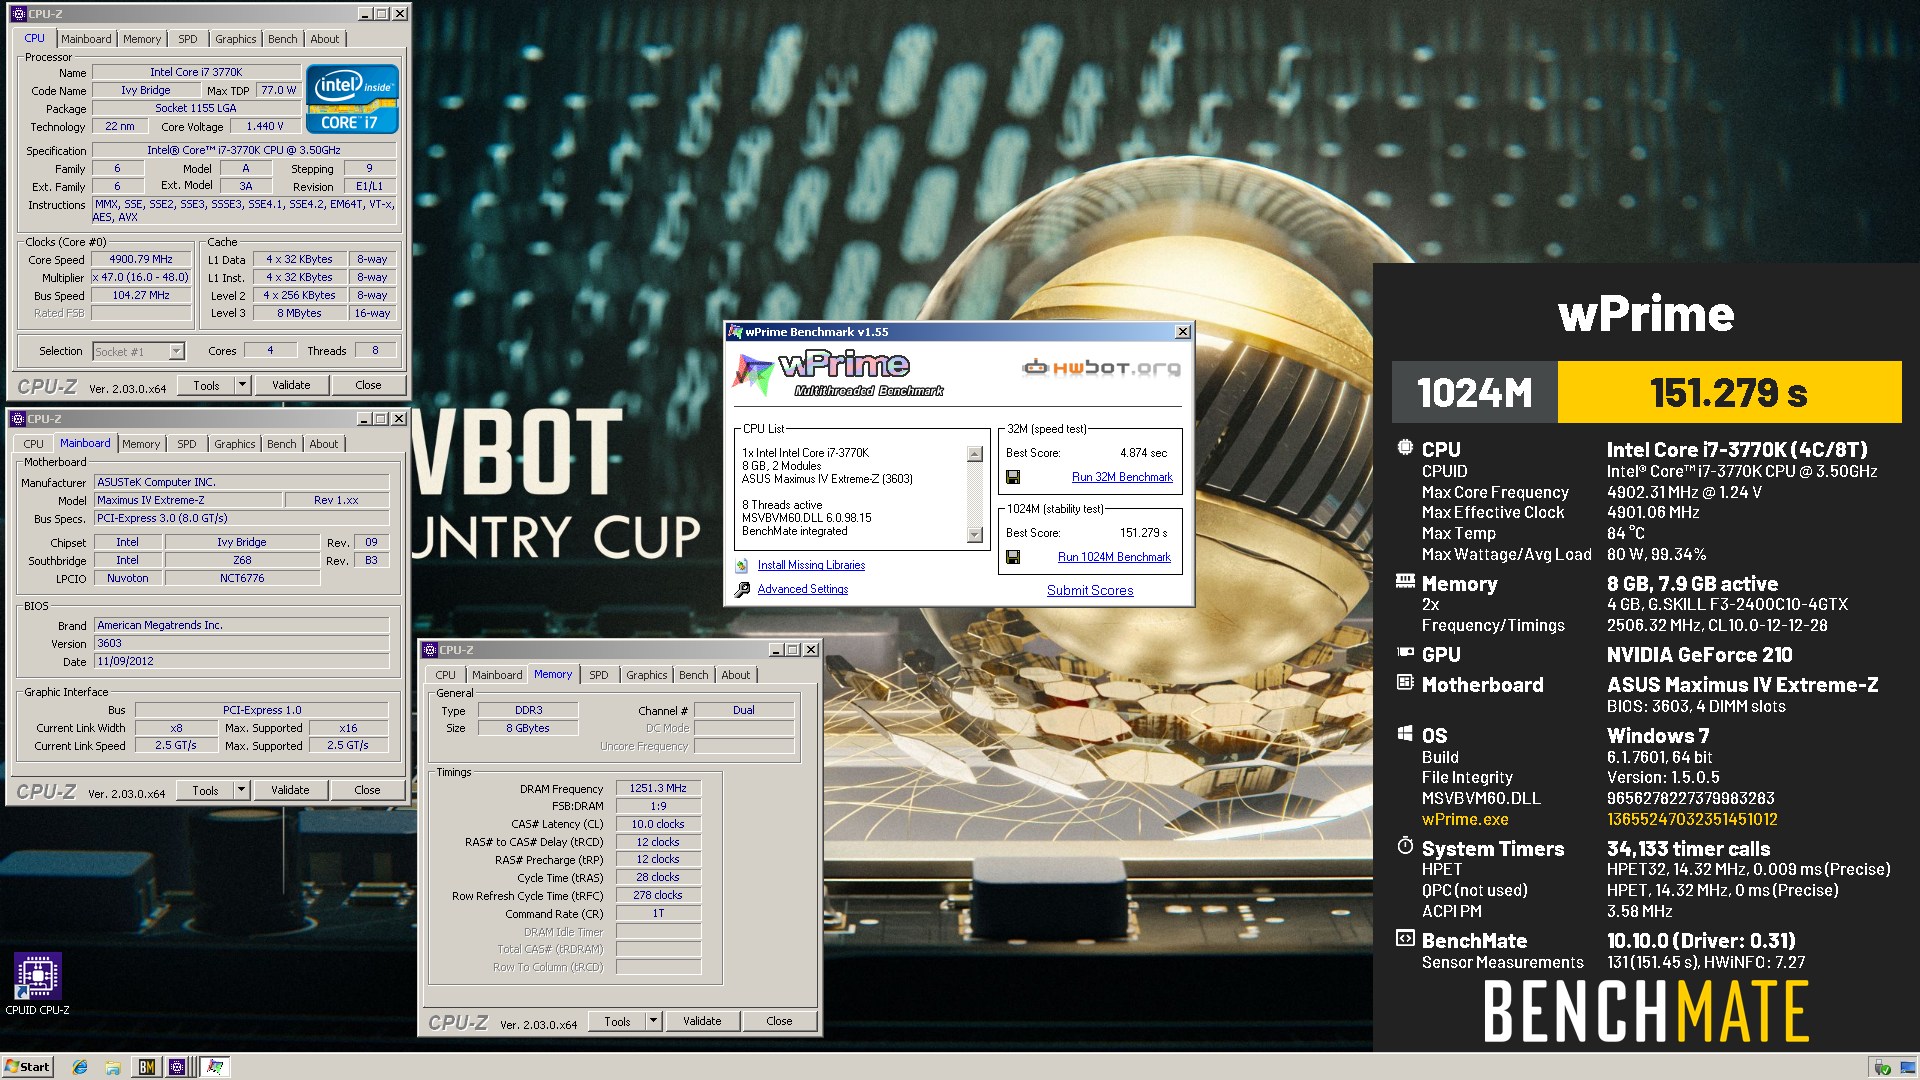The width and height of the screenshot is (1920, 1080).
Task: Select wPrime taskbar button
Action: pos(215,1067)
